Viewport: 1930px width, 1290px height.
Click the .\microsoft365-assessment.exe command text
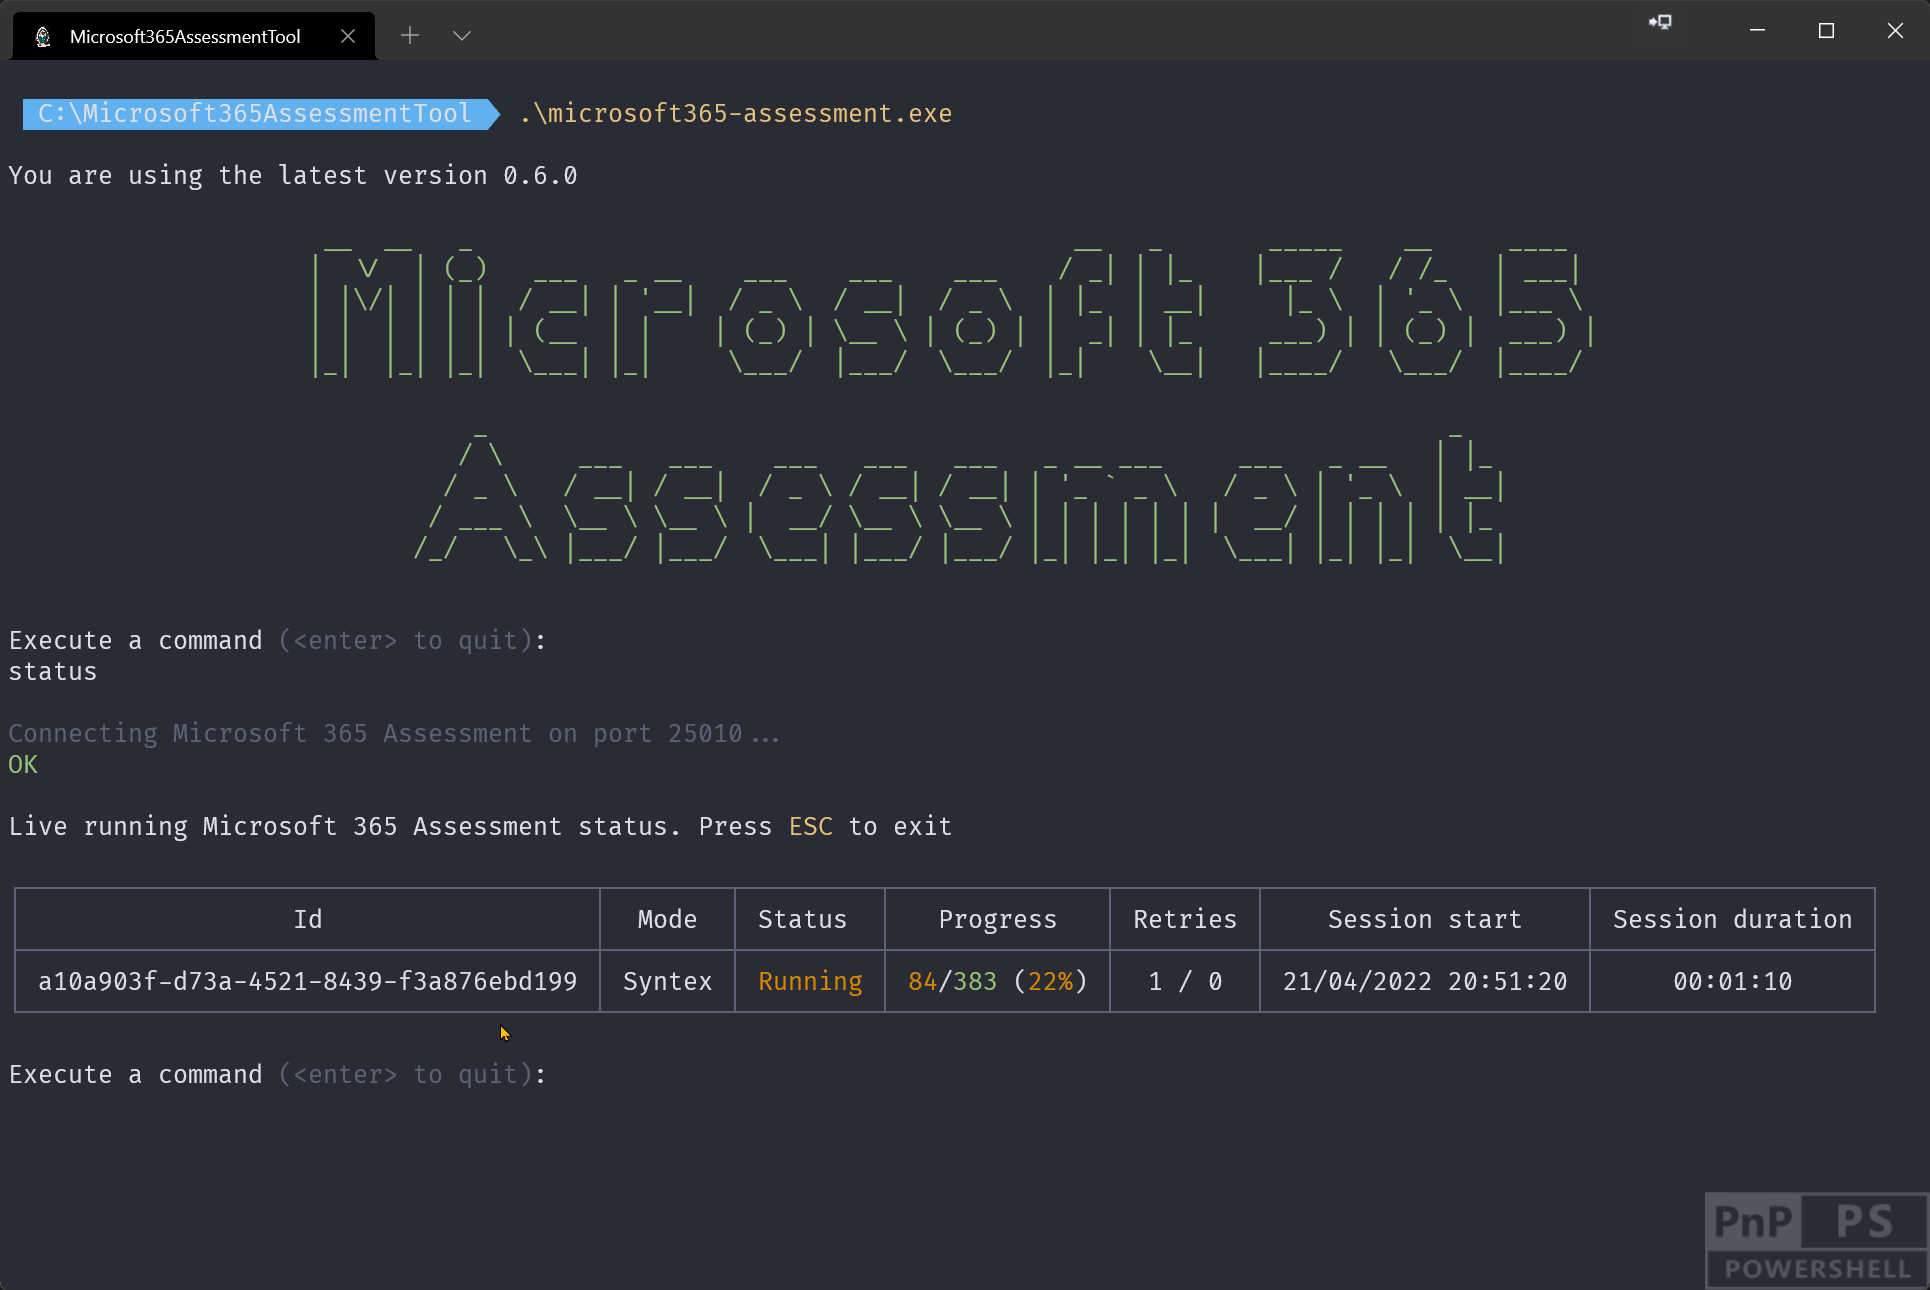[x=736, y=114]
